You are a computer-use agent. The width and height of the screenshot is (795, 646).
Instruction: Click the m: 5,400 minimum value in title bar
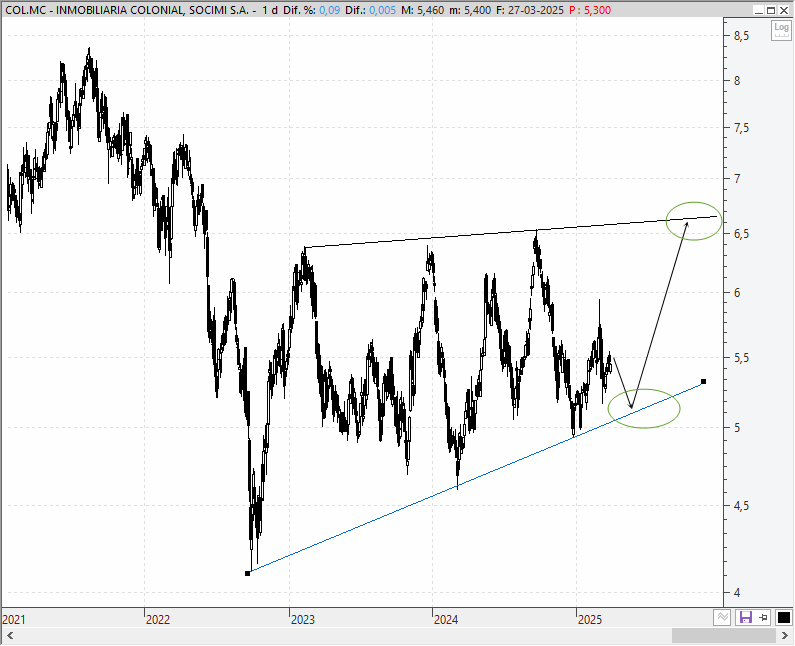[470, 10]
